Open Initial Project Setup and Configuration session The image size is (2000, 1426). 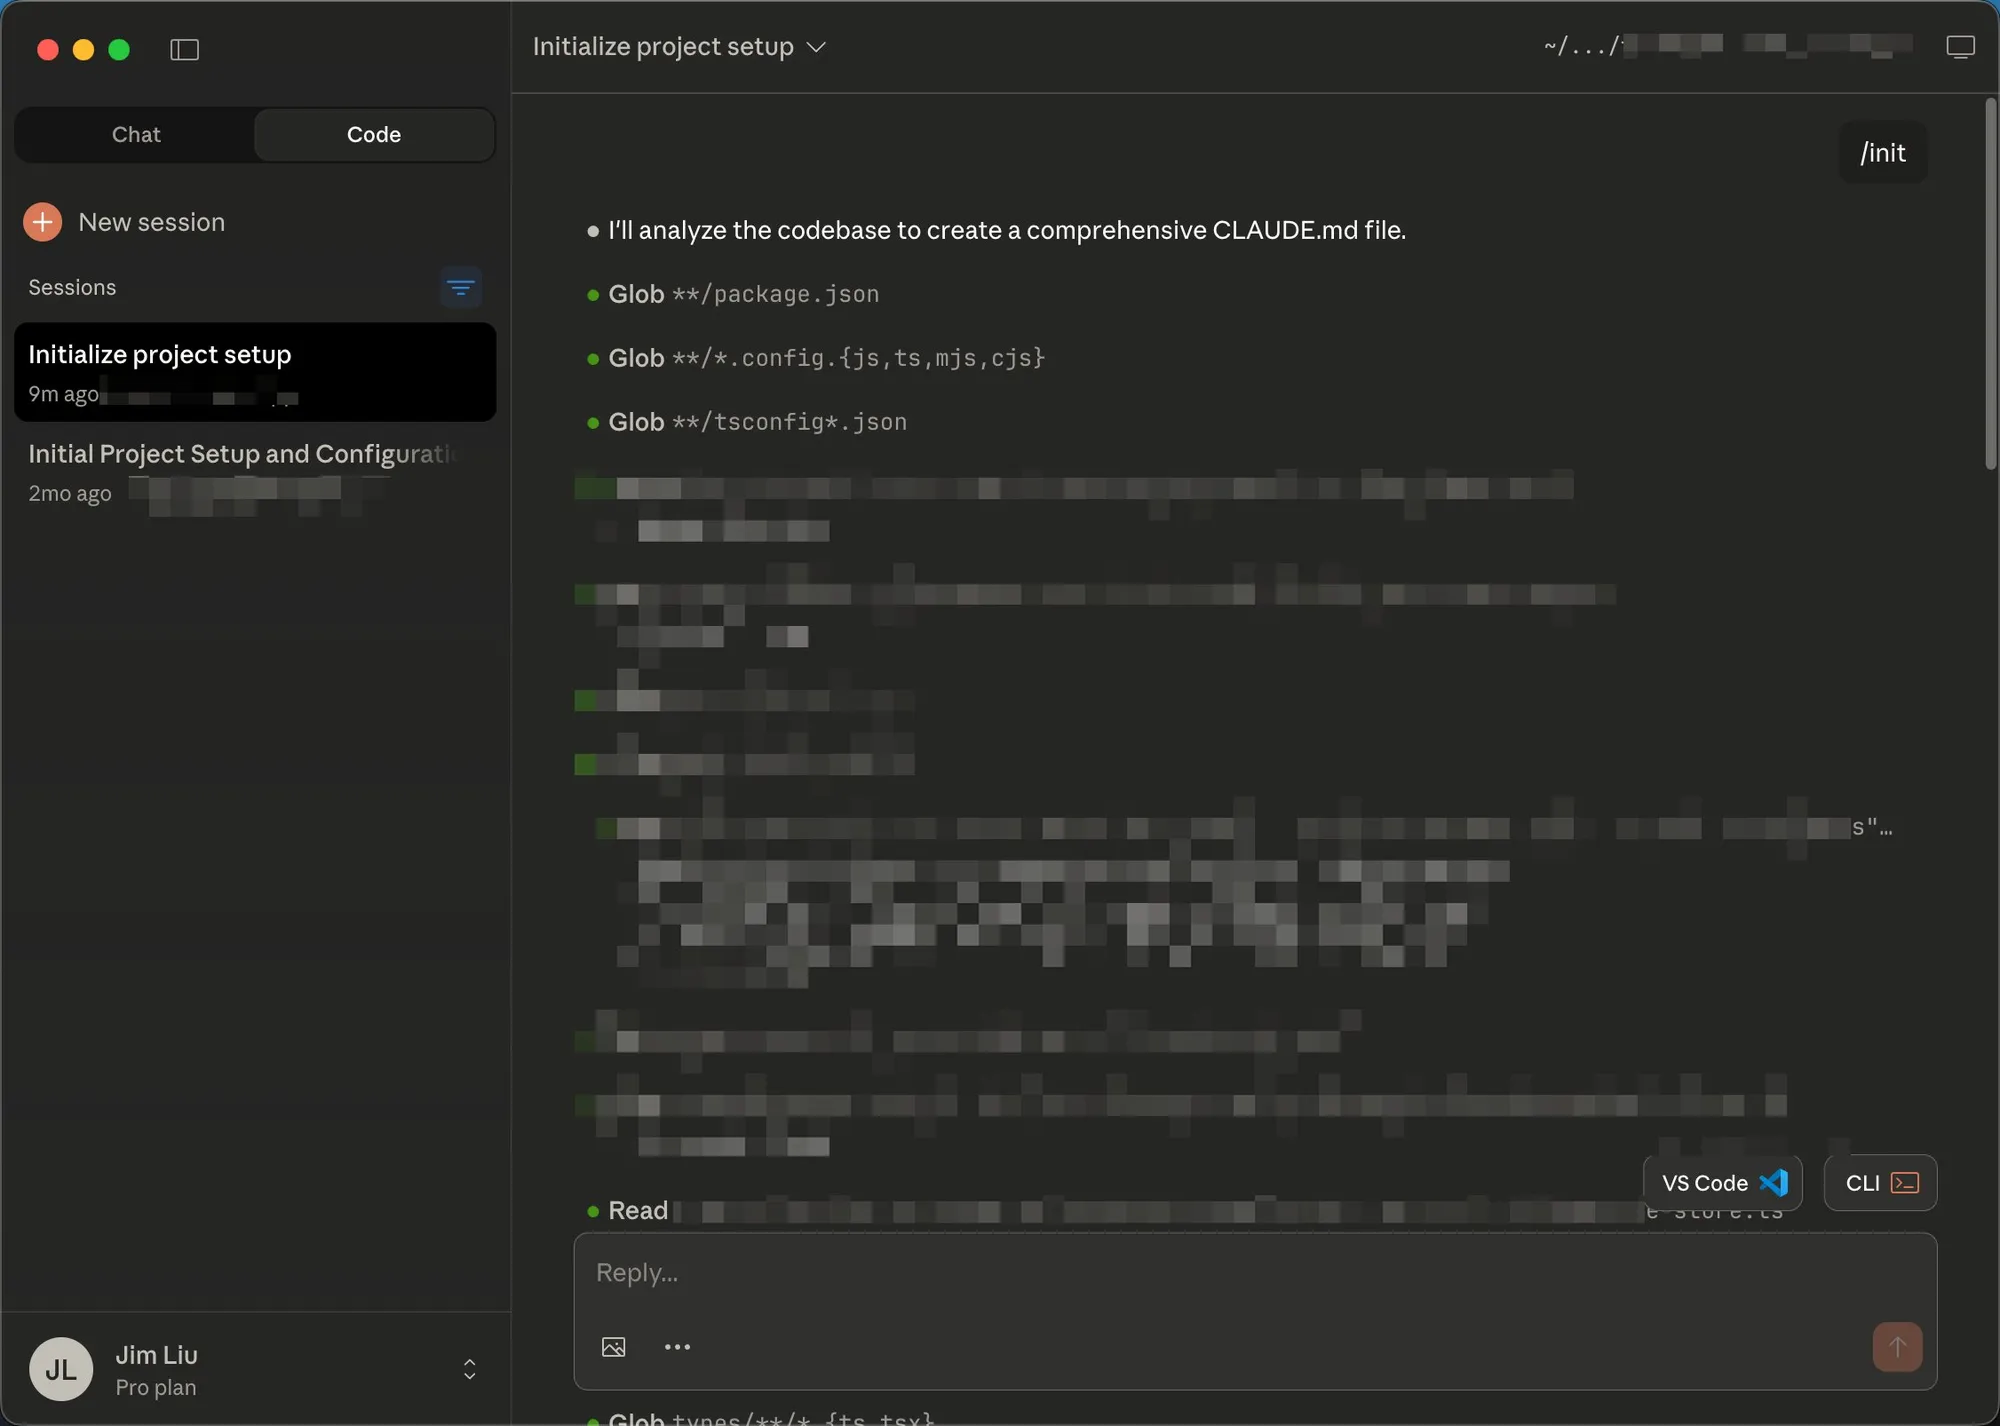(255, 472)
